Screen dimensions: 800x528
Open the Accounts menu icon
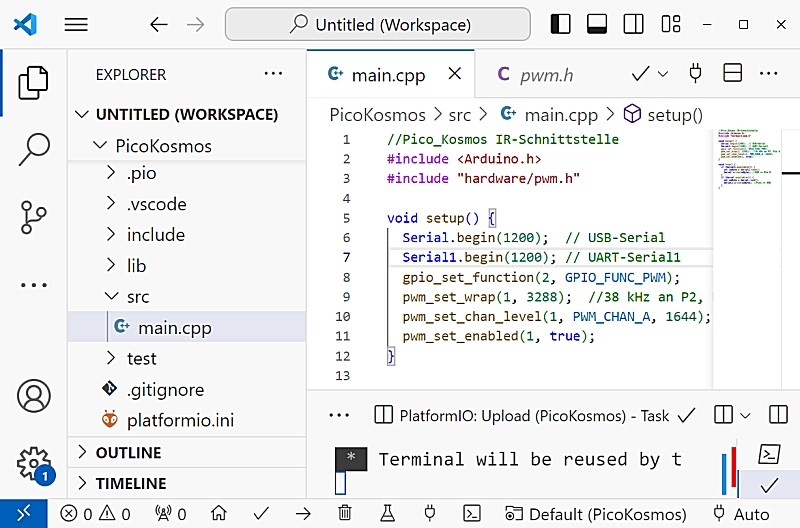[34, 396]
